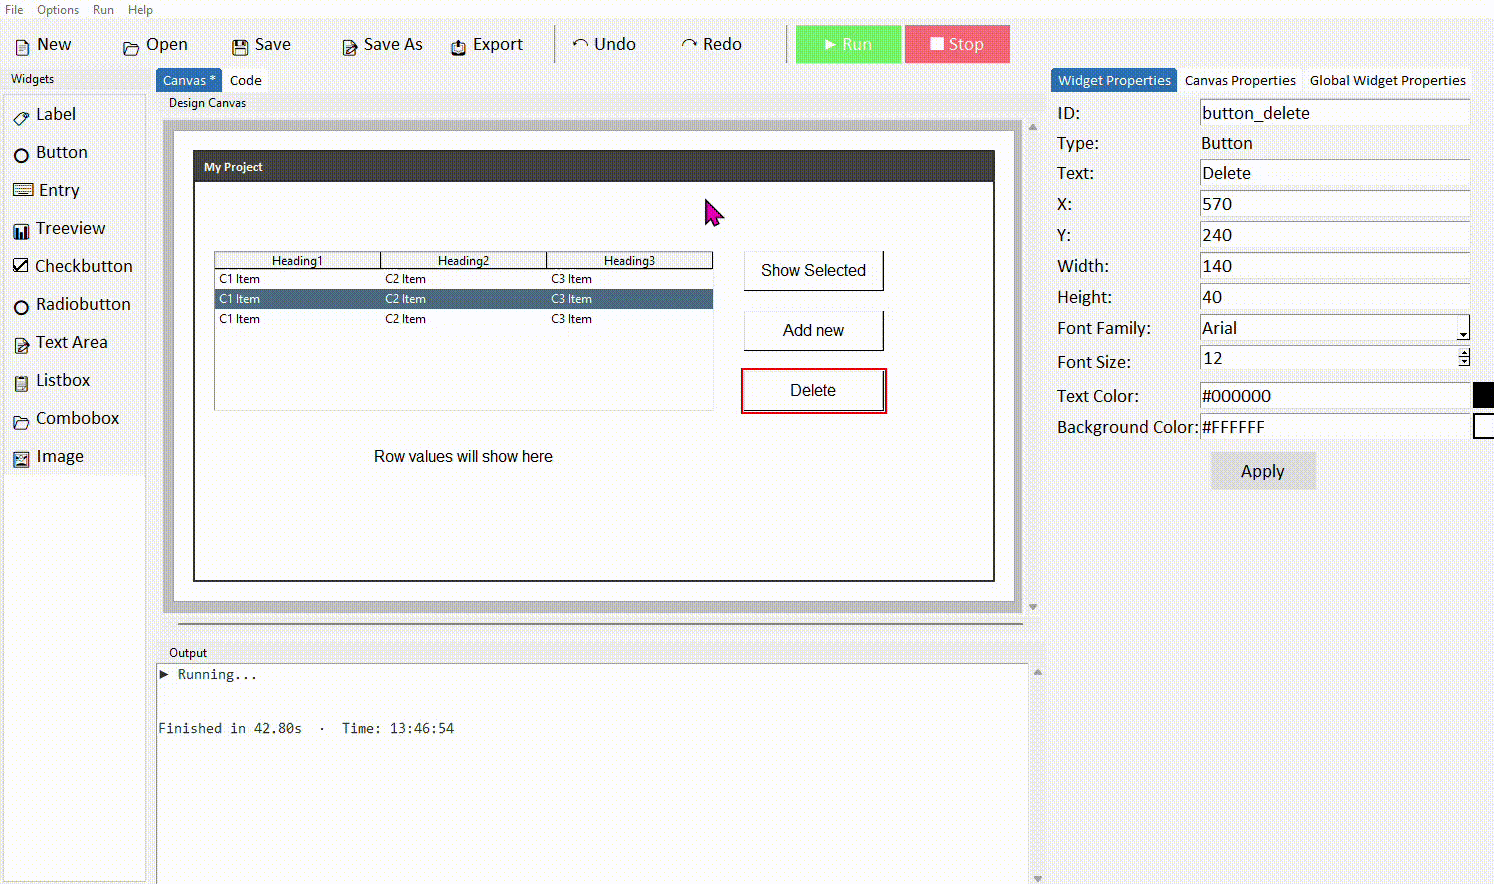Select the Checkbutton widget
The width and height of the screenshot is (1494, 884).
82,266
